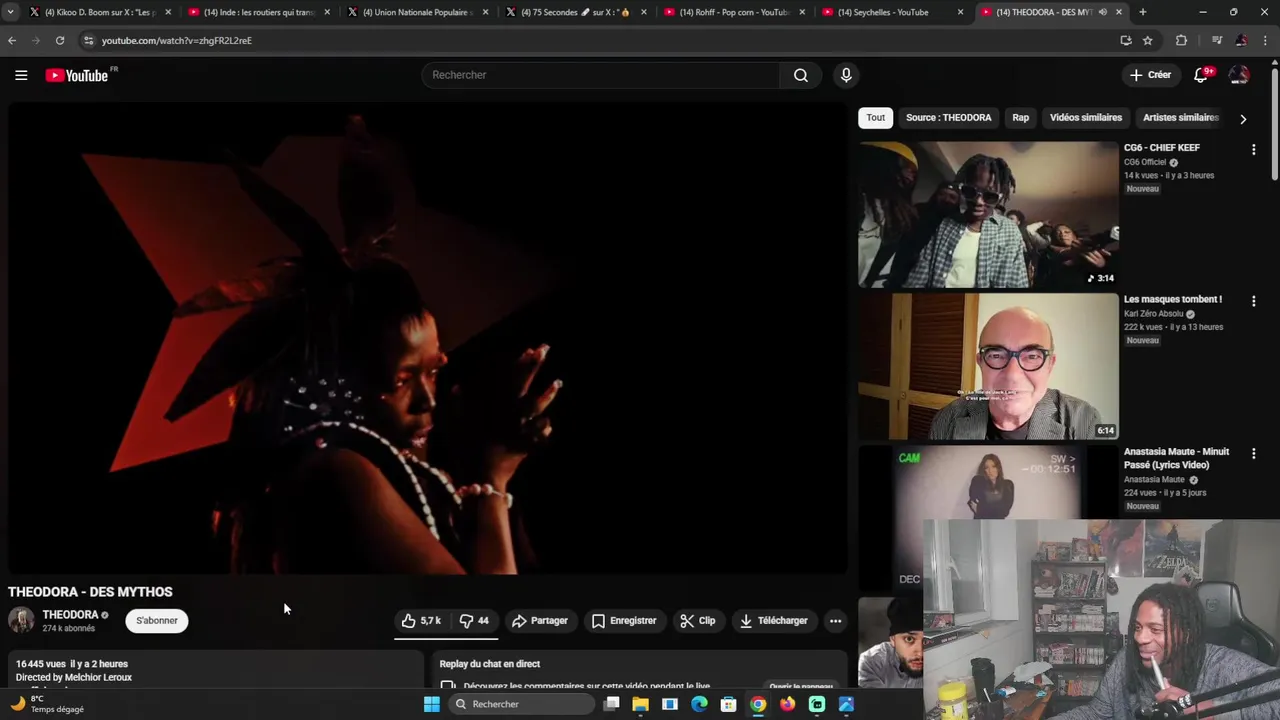This screenshot has width=1280, height=720.
Task: Open Les masques tombent ! video title
Action: [x=1173, y=299]
